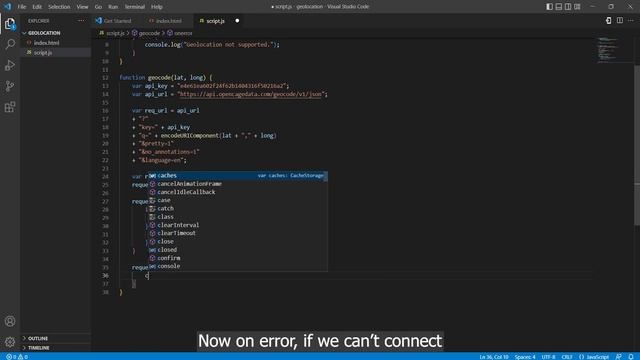640x360 pixels.
Task: Open the Accounts menu icon
Action: (x=10, y=321)
